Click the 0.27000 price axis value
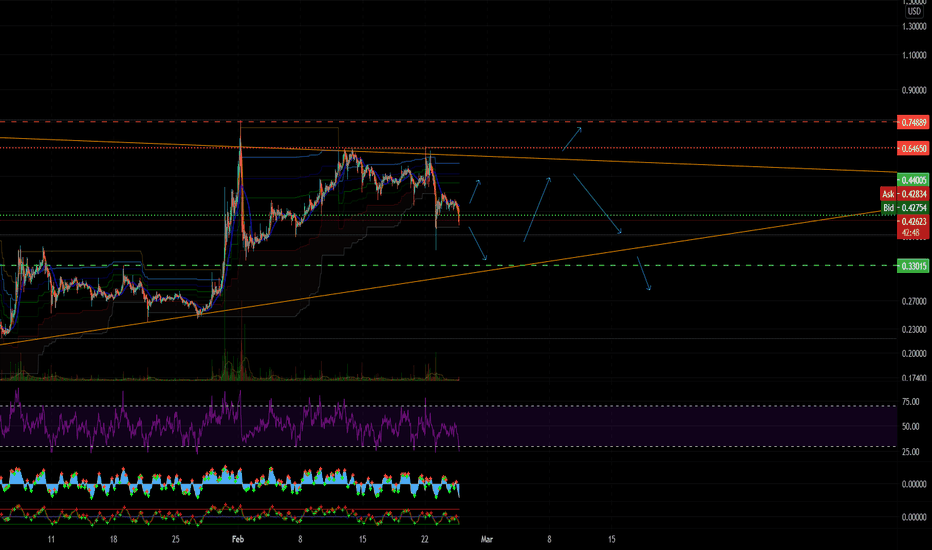This screenshot has height=550, width=932. click(914, 301)
